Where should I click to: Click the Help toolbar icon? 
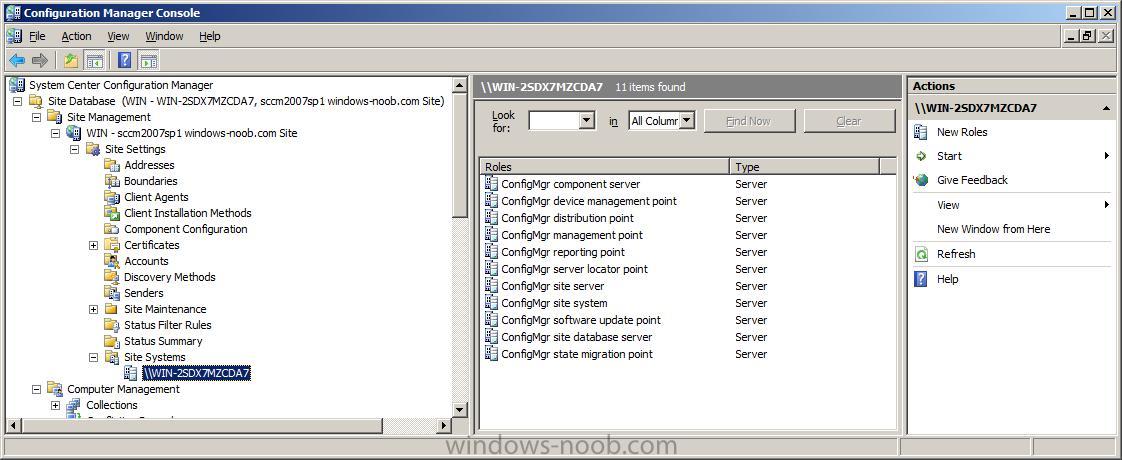point(125,61)
